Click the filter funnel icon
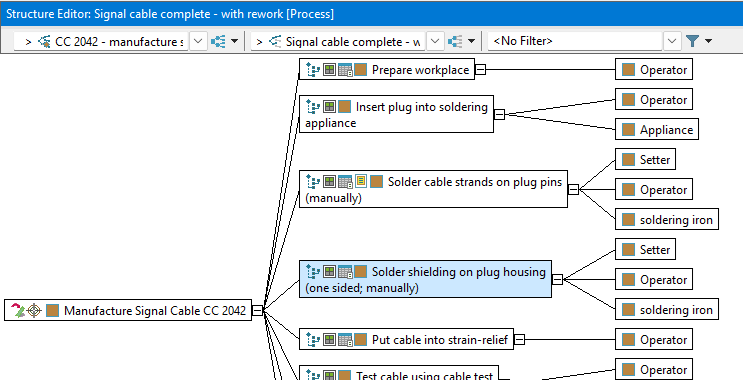 (x=692, y=41)
